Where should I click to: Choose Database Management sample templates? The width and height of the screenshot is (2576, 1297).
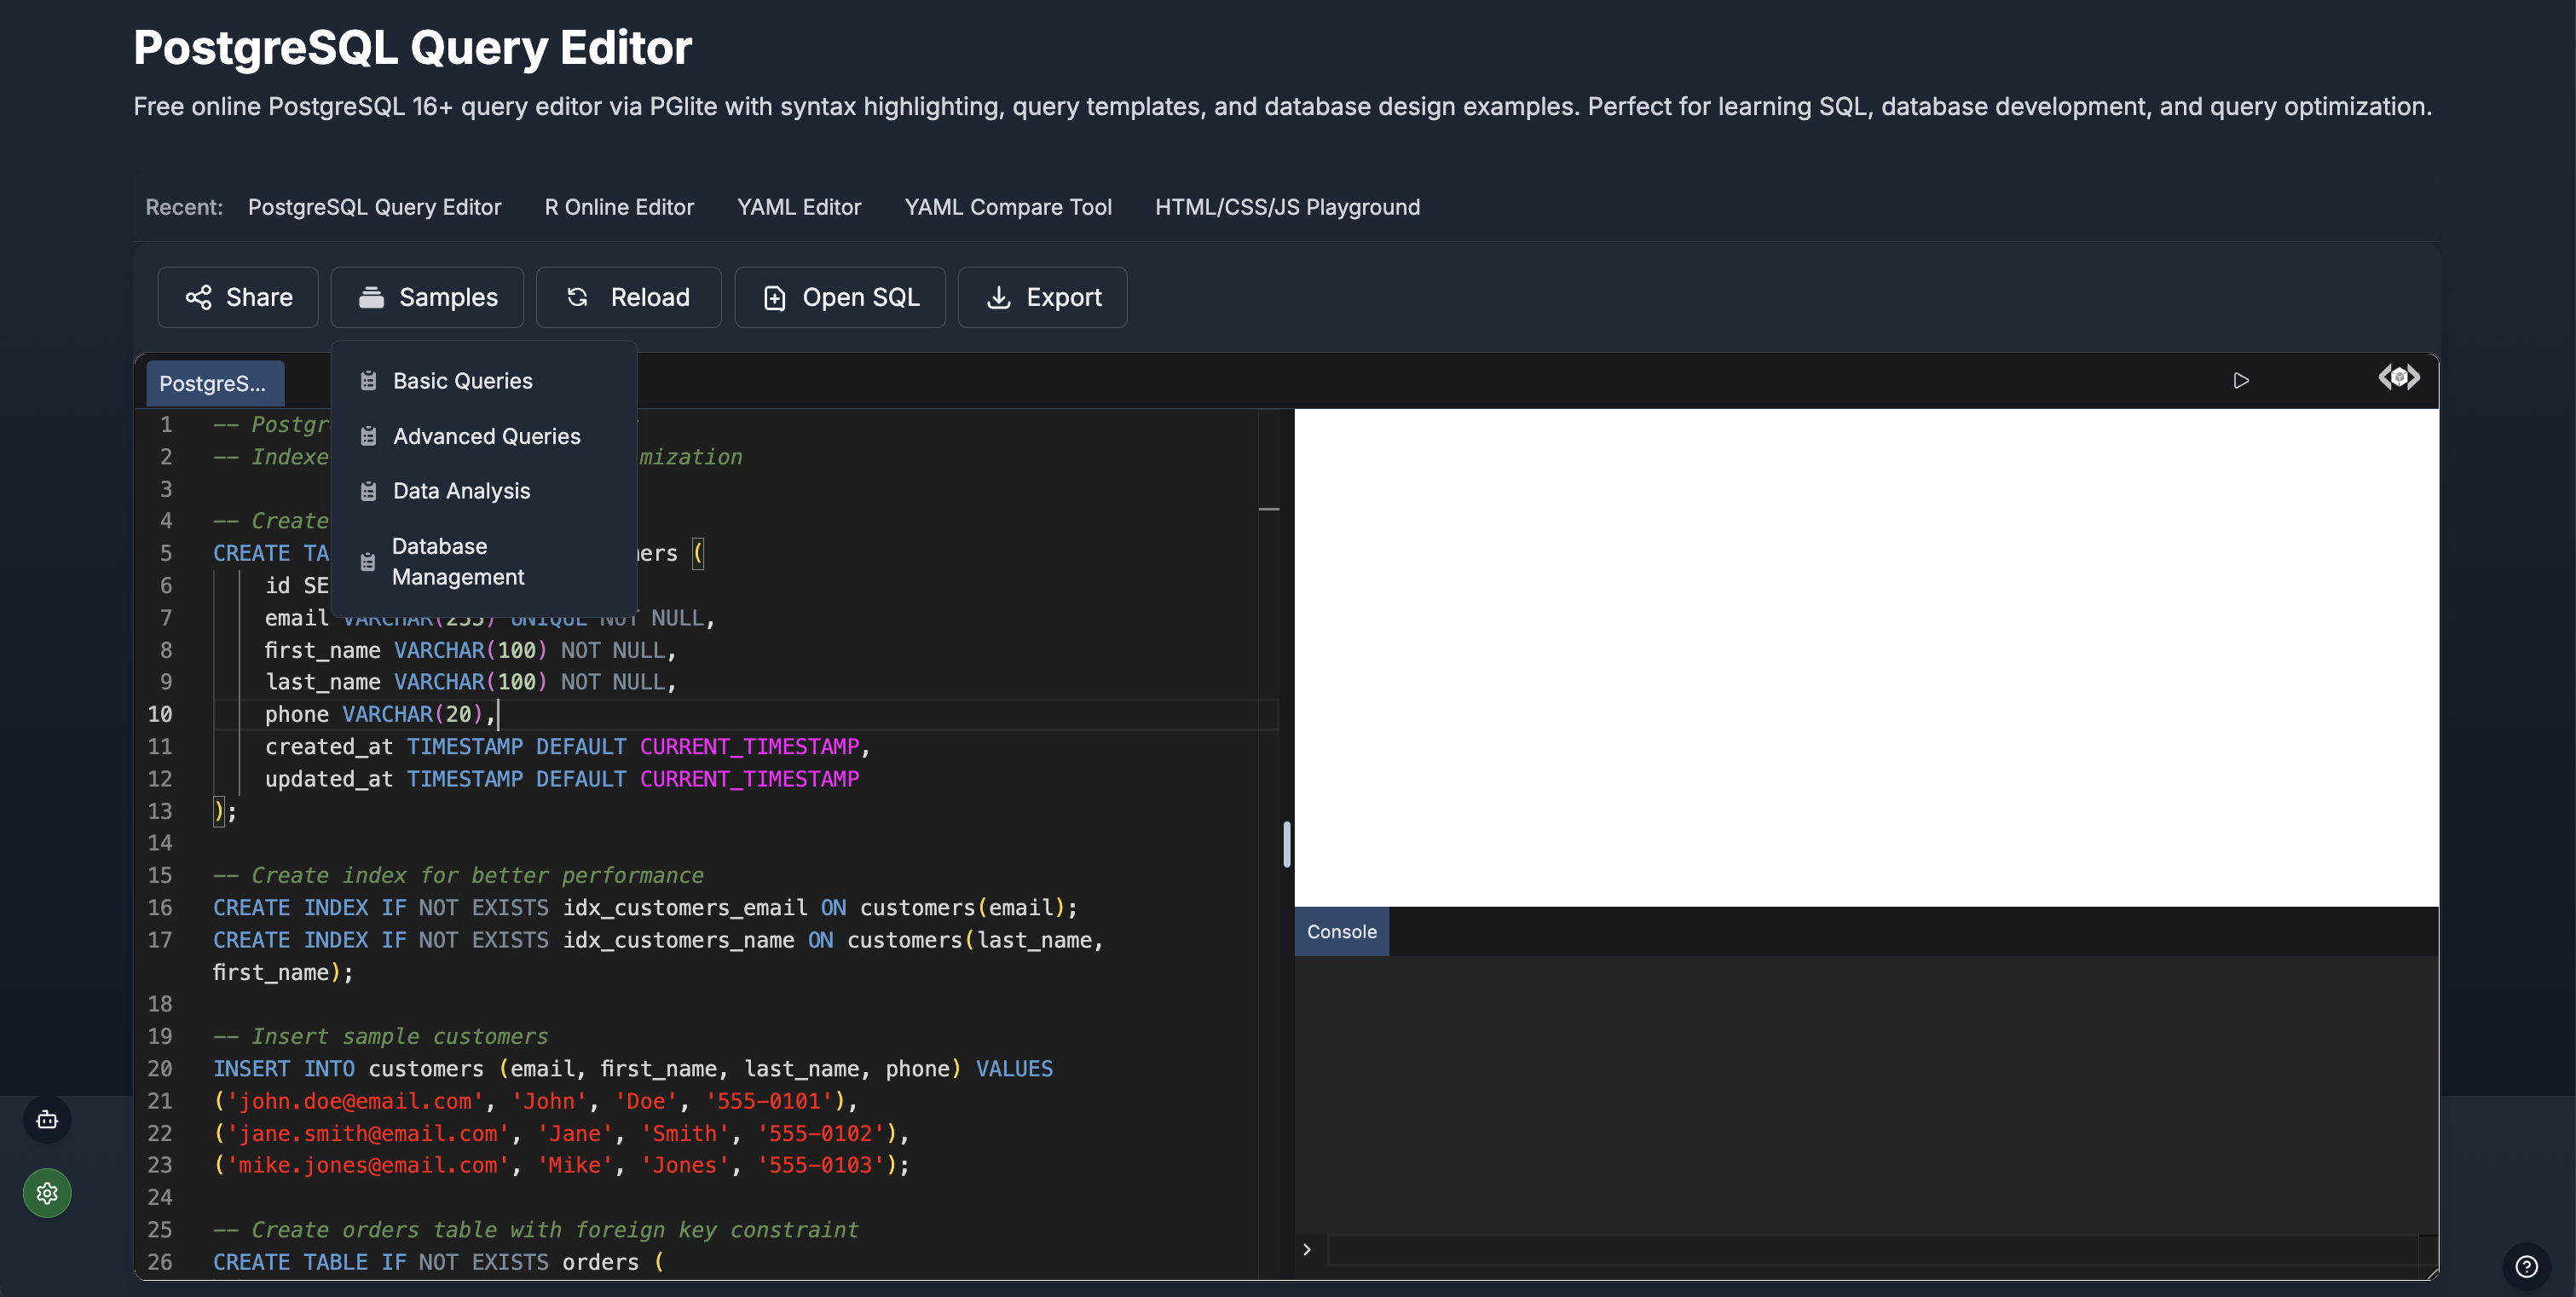pos(458,561)
